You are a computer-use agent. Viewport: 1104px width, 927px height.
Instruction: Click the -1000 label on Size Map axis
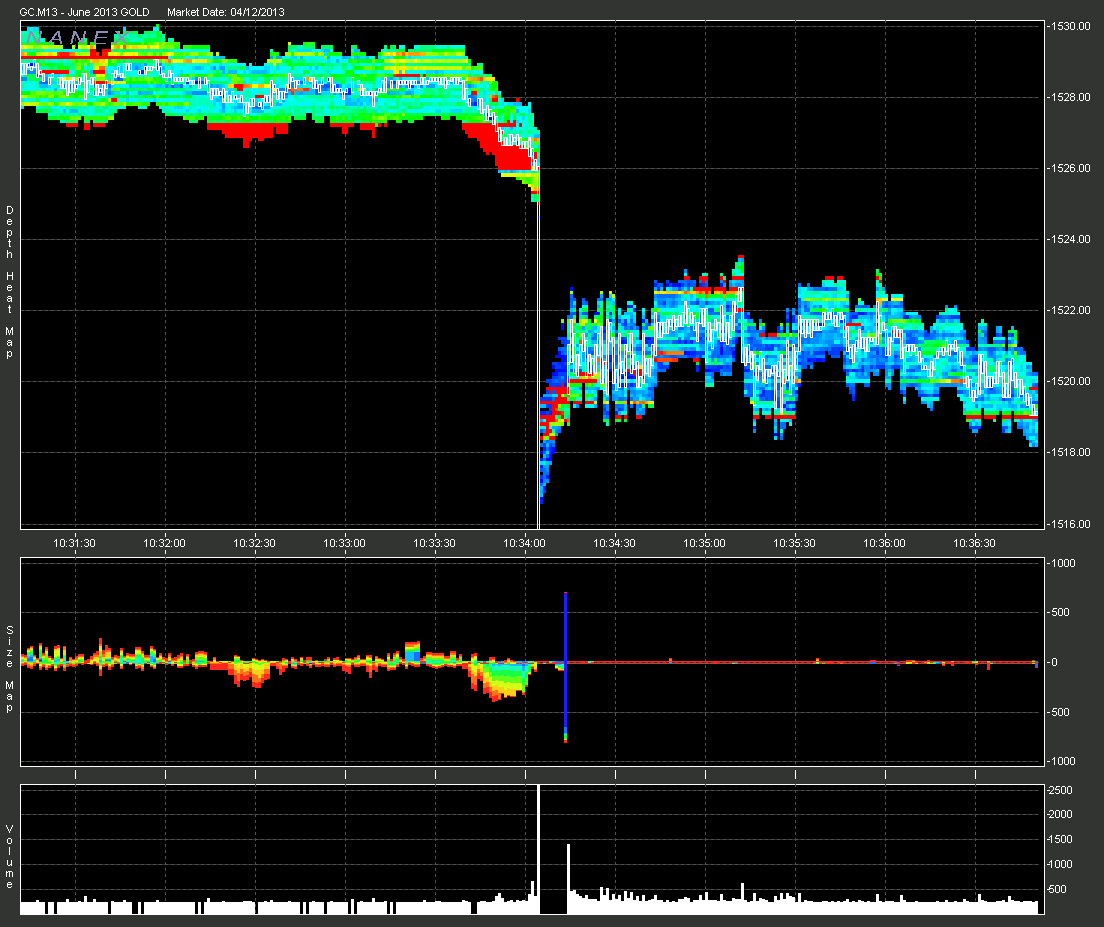click(x=1062, y=761)
